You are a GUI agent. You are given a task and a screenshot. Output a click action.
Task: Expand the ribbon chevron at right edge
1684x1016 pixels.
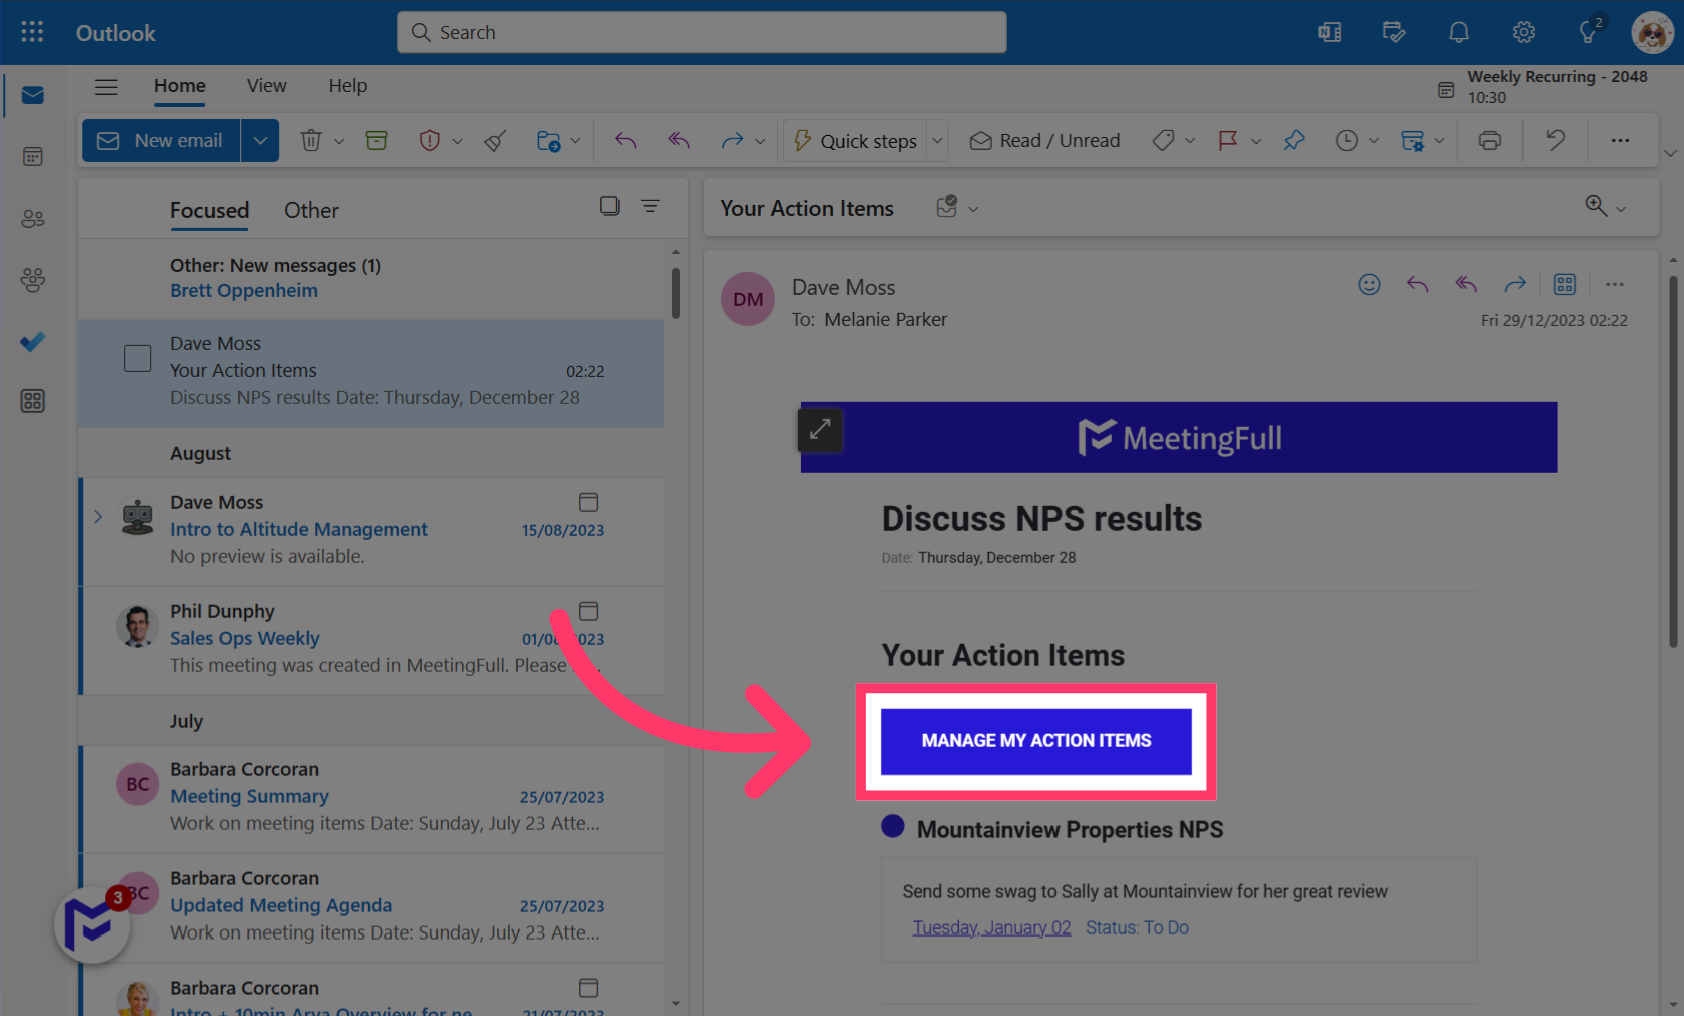[1670, 153]
